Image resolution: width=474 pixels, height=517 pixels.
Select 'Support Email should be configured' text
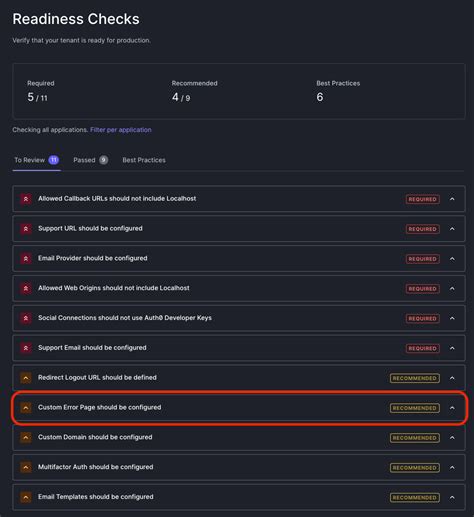pyautogui.click(x=92, y=348)
